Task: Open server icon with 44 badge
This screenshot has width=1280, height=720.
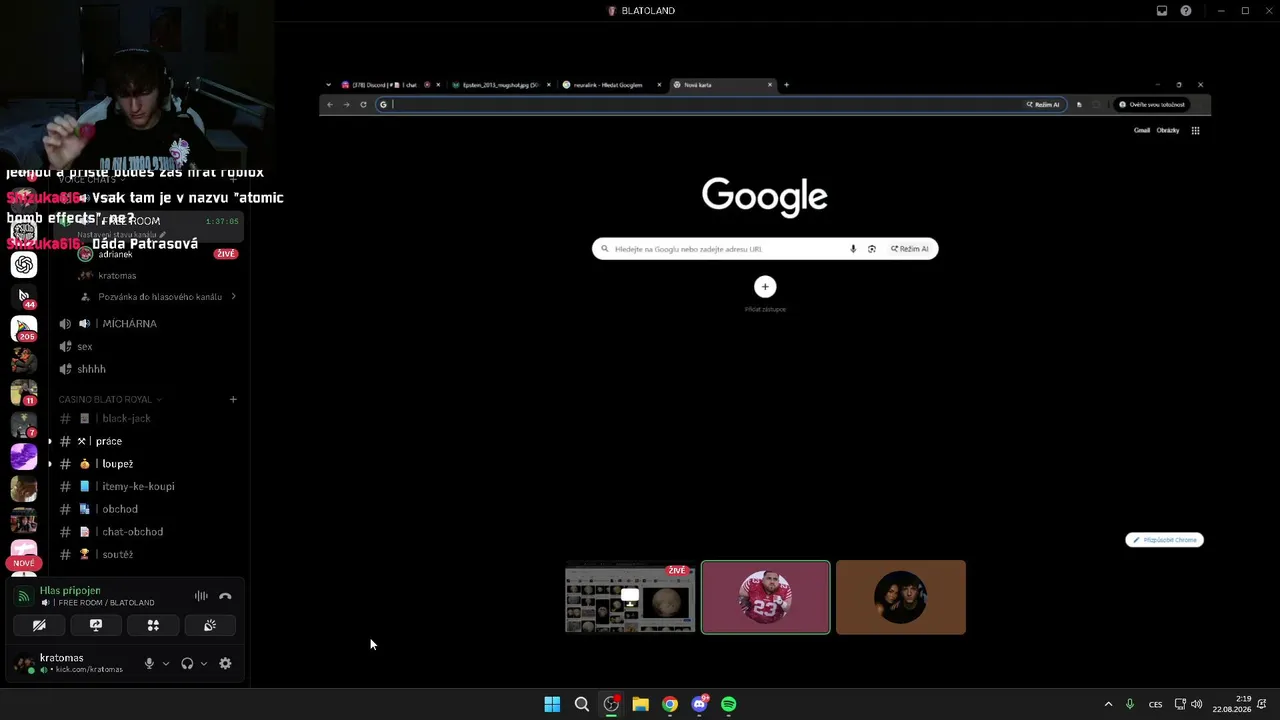Action: coord(24,296)
